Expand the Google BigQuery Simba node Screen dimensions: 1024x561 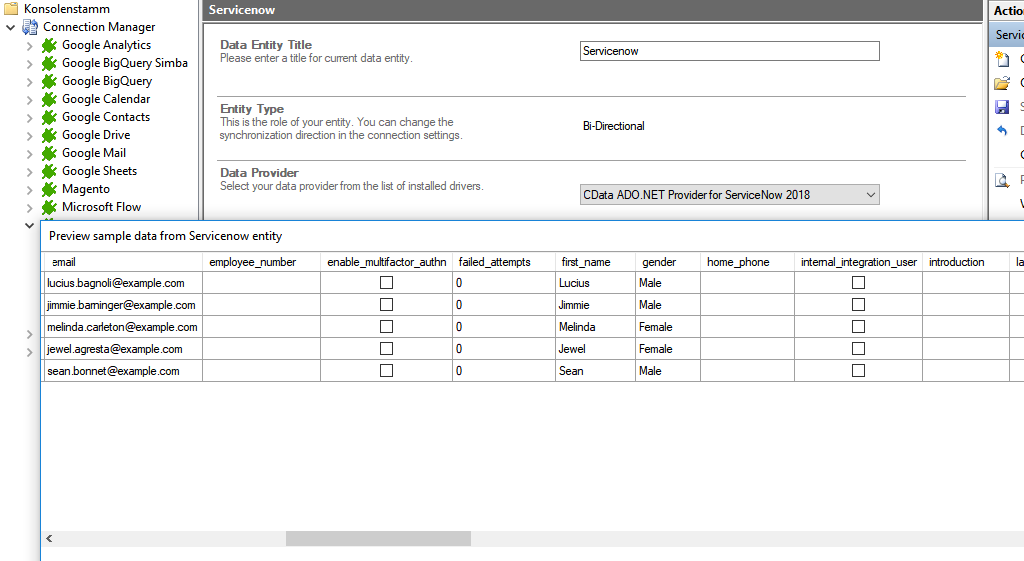click(29, 64)
